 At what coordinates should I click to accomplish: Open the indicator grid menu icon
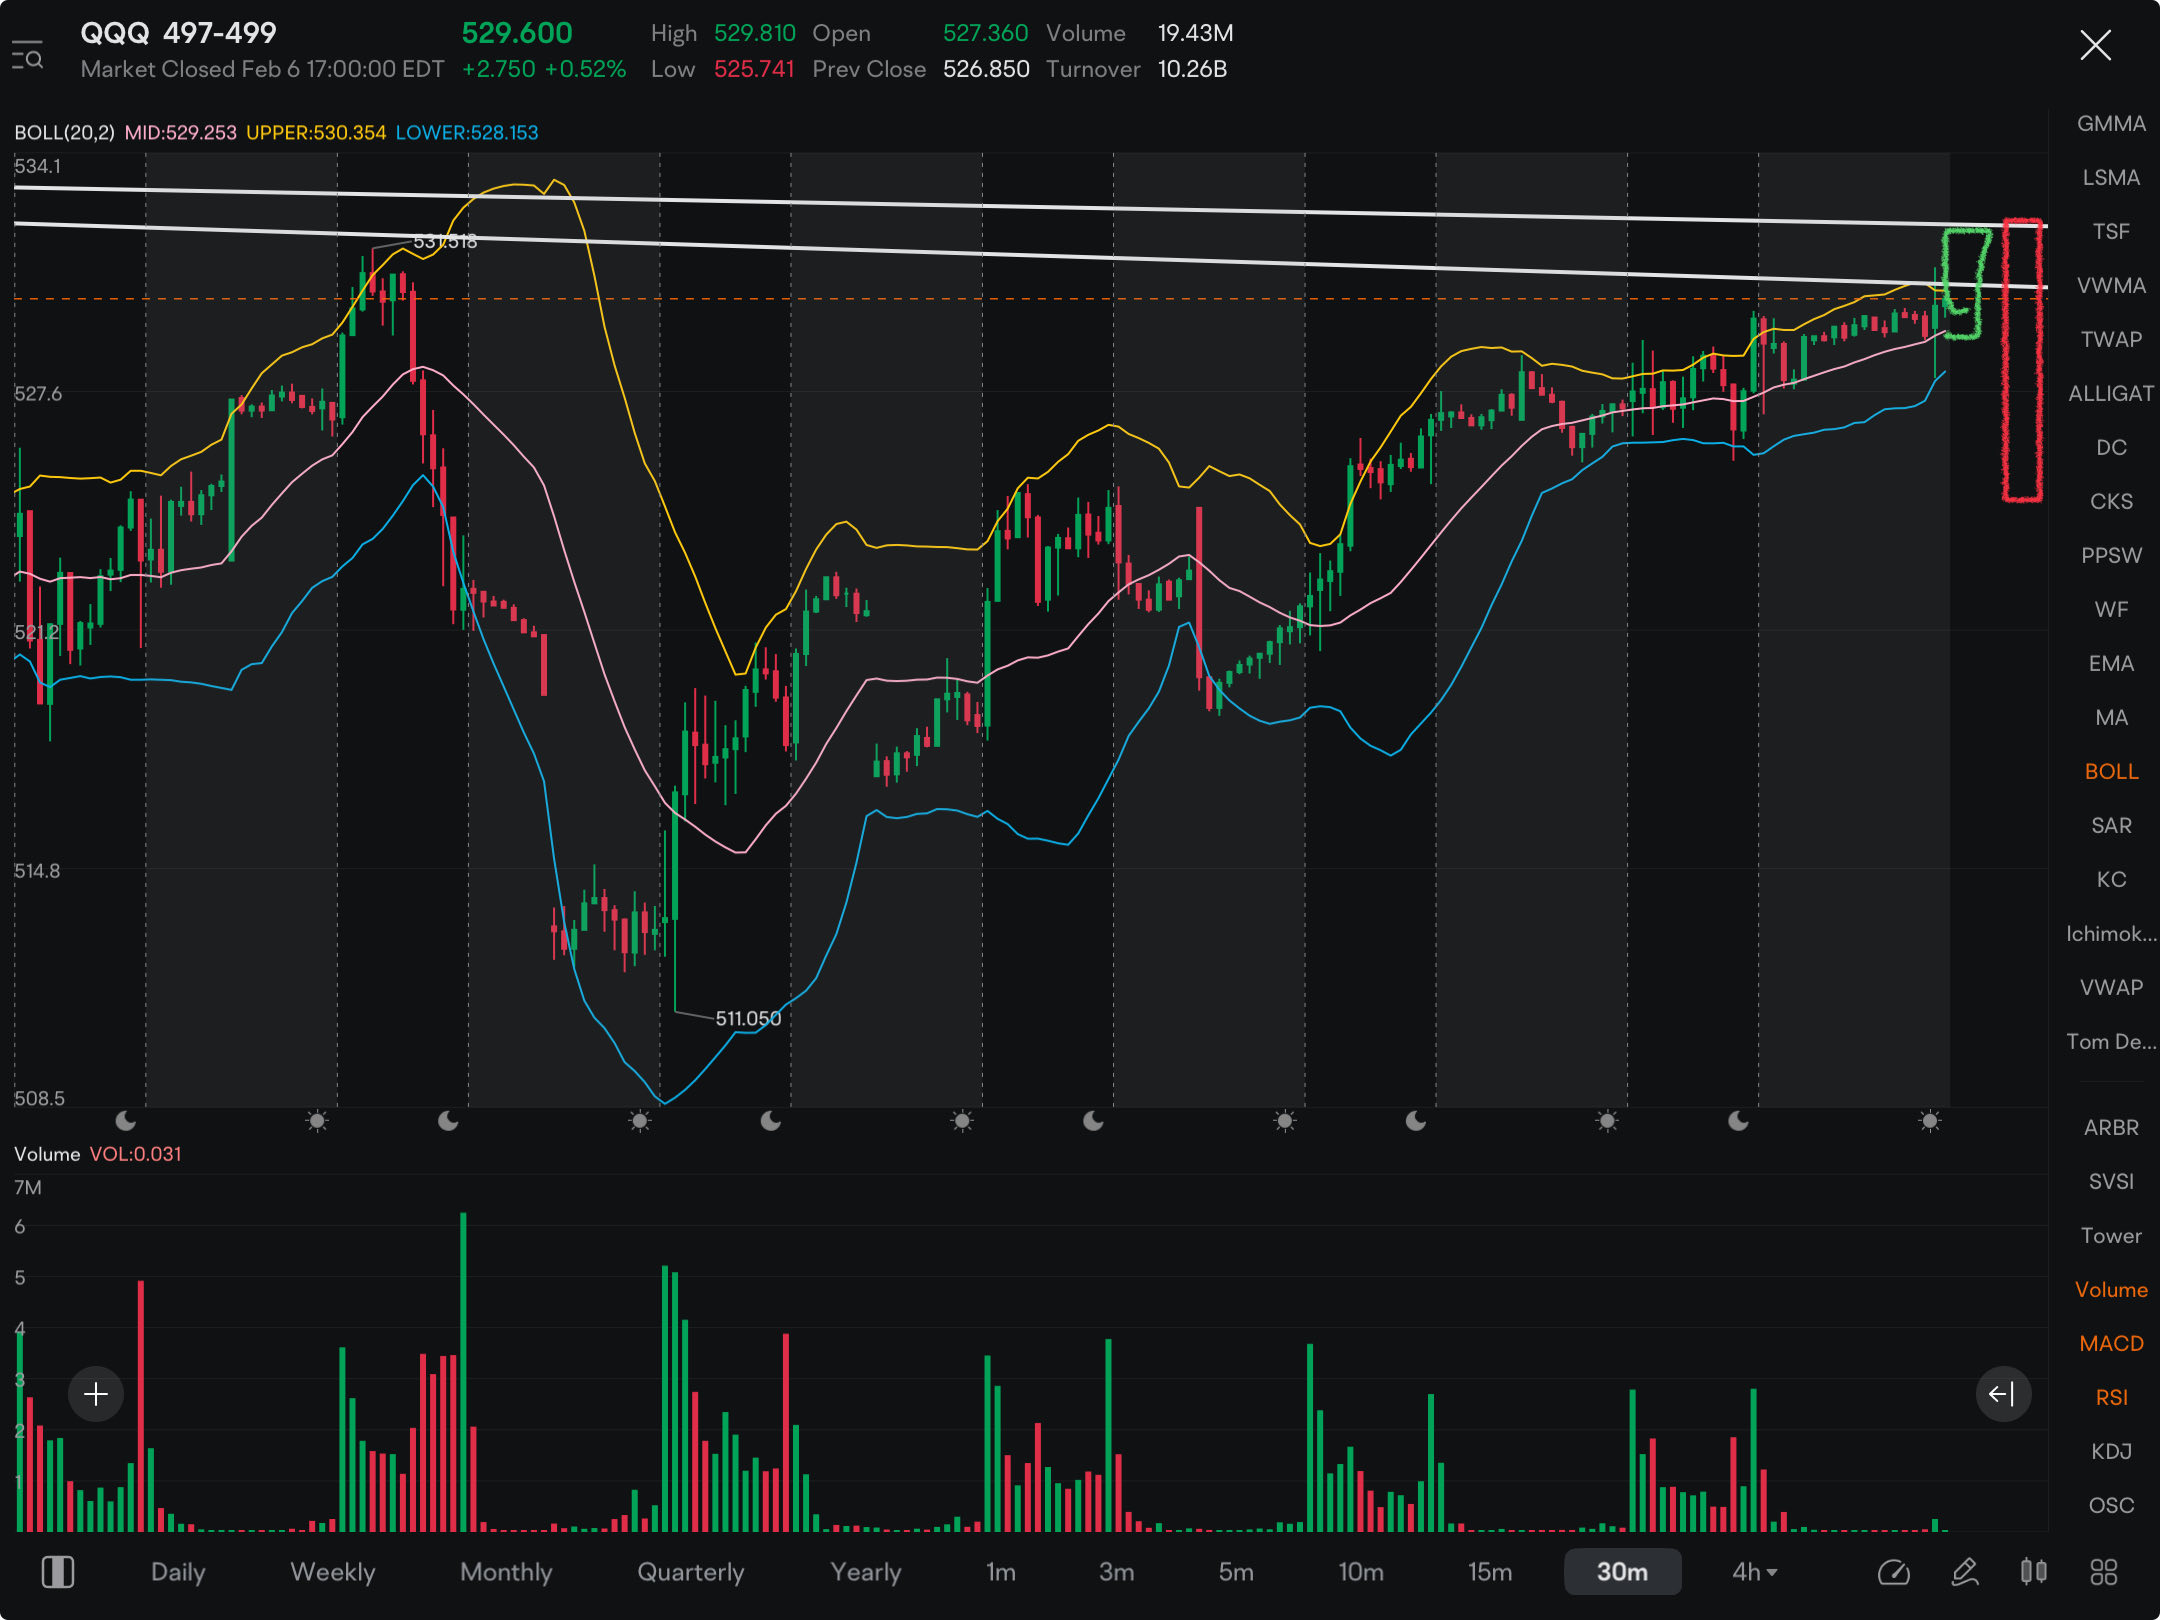point(2104,1572)
